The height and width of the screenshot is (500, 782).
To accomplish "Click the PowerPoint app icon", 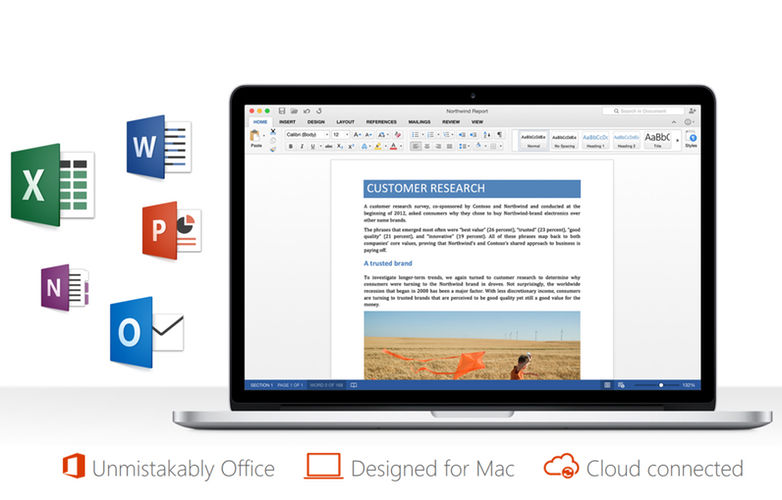I will pos(171,230).
